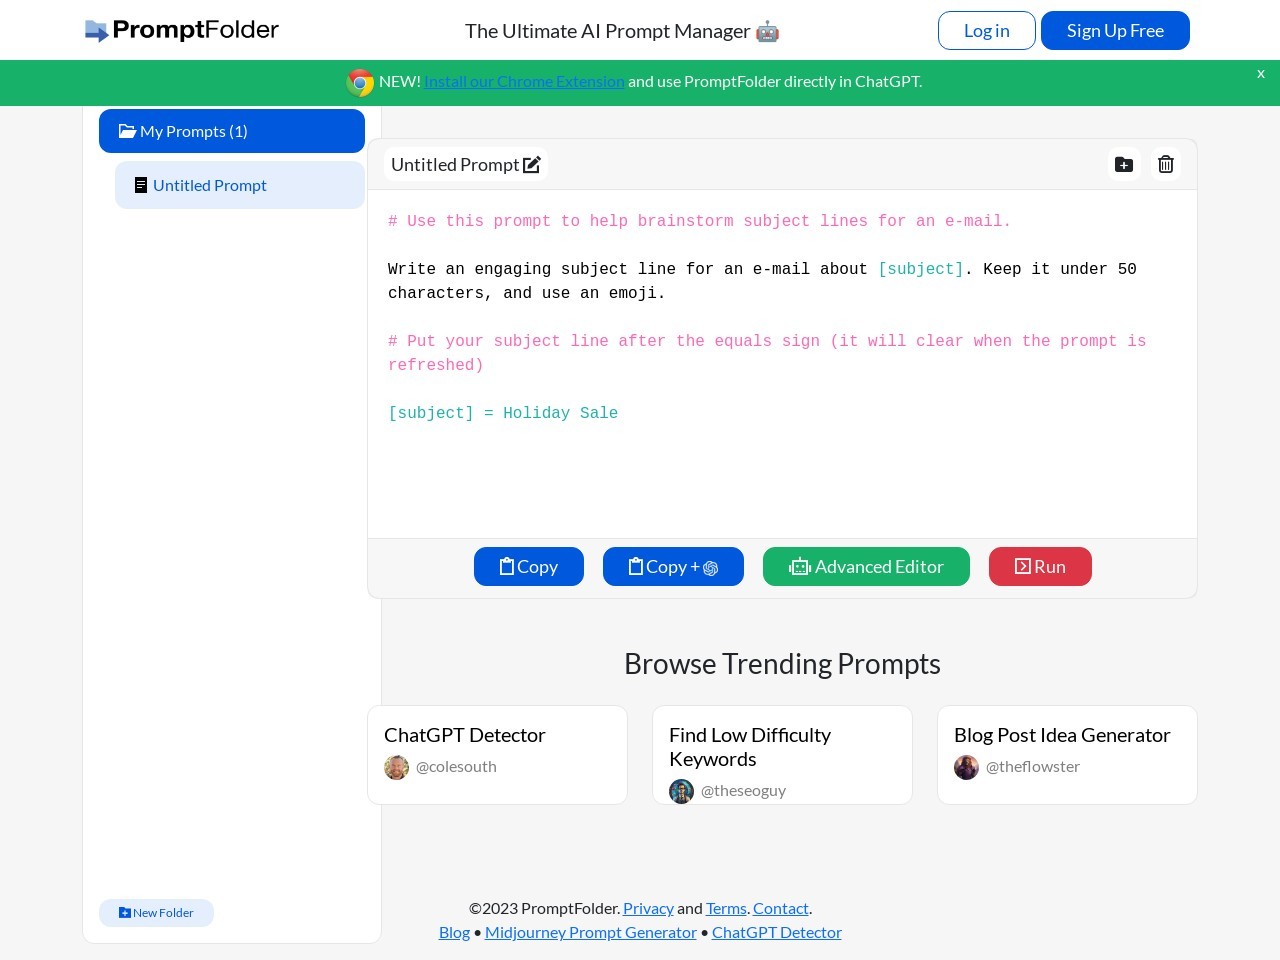1280x960 pixels.
Task: Click the Copy + ChatGPT button
Action: [673, 567]
